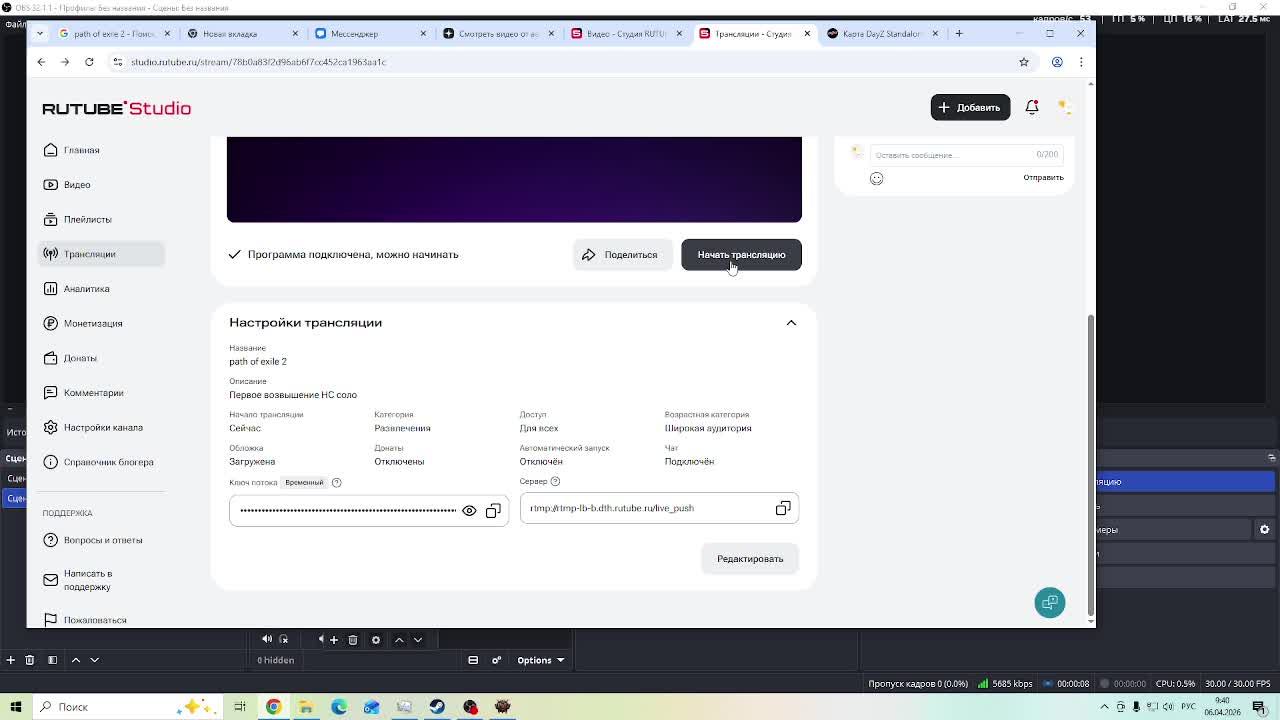Bookmark this page with the star
Image resolution: width=1280 pixels, height=720 pixels.
pos(1024,62)
